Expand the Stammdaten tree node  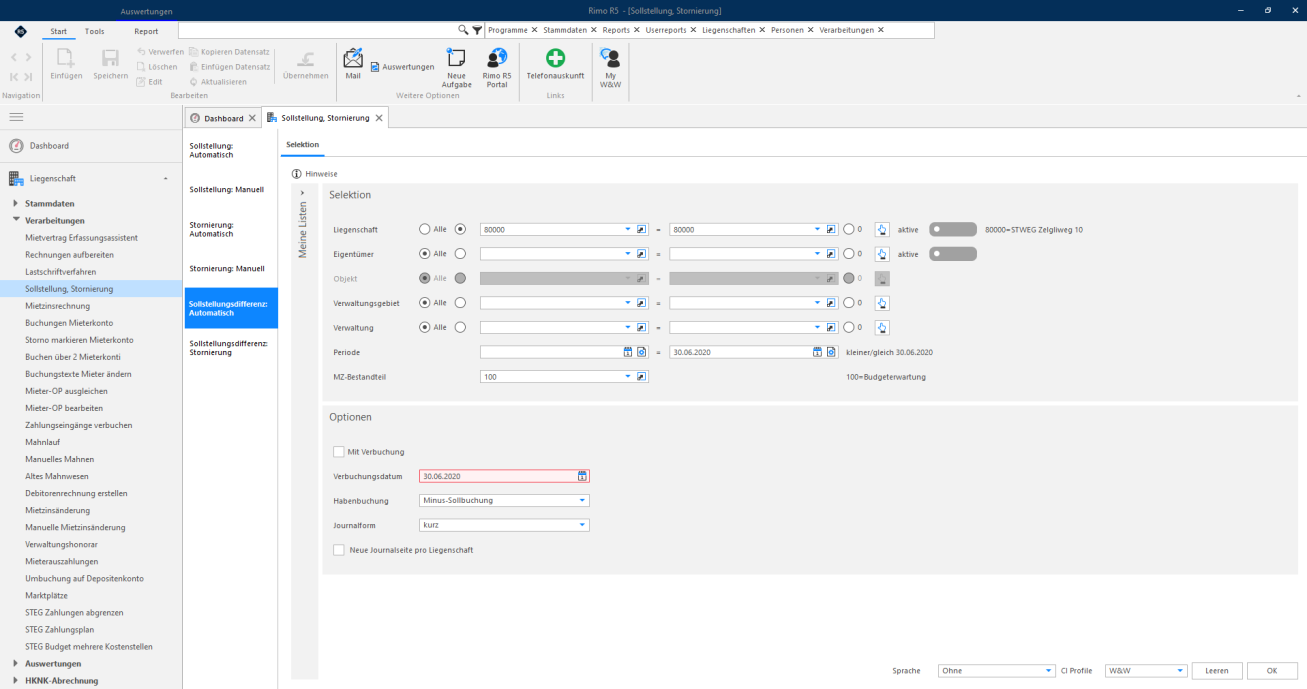pyautogui.click(x=16, y=204)
